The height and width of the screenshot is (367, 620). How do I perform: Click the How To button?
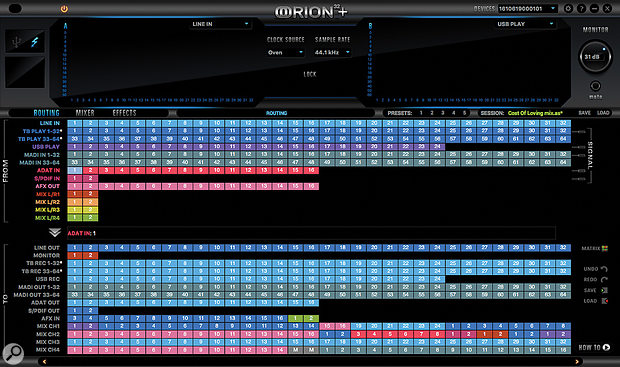594,348
